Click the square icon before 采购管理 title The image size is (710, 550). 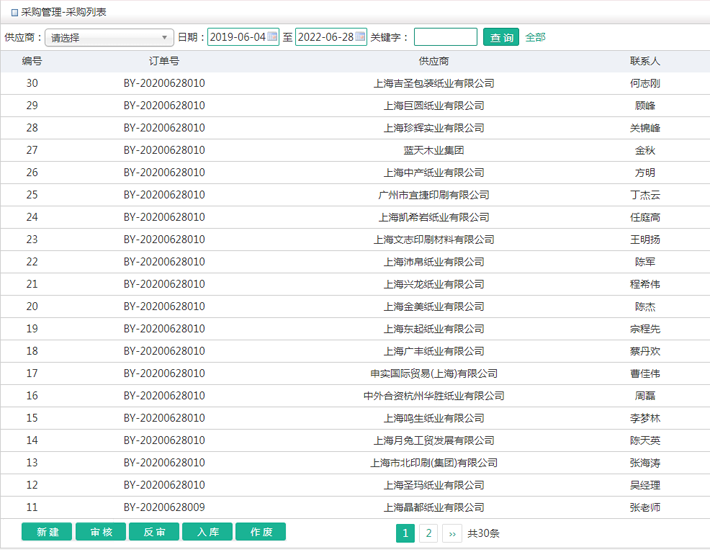pos(12,12)
